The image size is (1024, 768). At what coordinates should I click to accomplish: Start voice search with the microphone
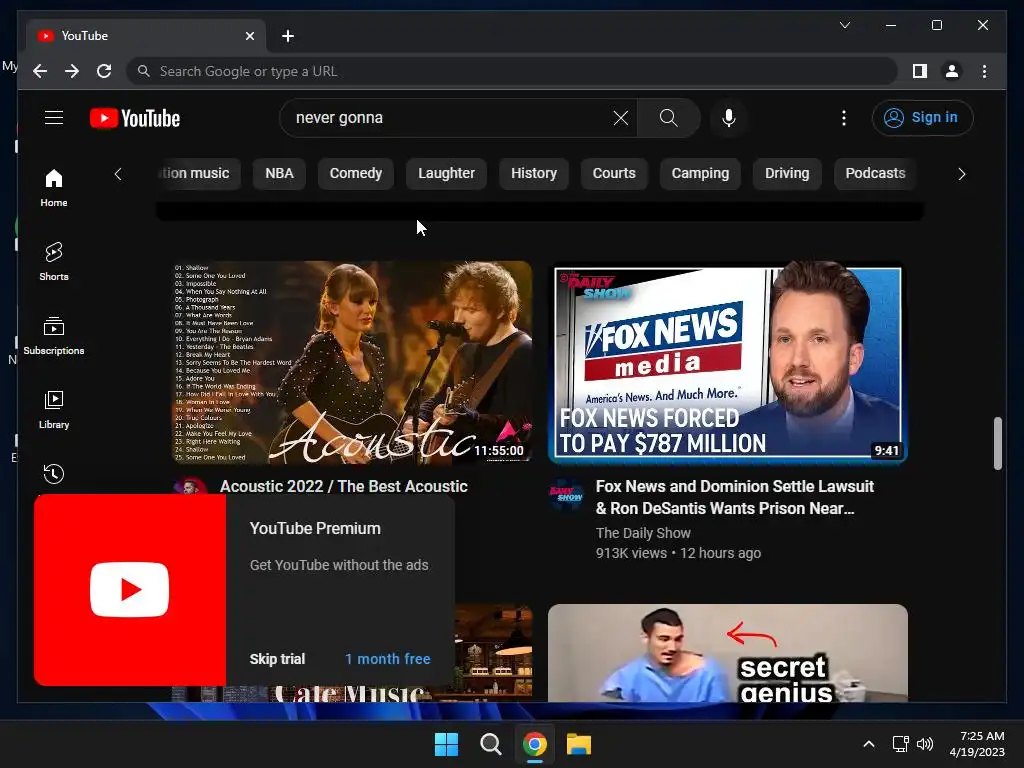[x=729, y=118]
